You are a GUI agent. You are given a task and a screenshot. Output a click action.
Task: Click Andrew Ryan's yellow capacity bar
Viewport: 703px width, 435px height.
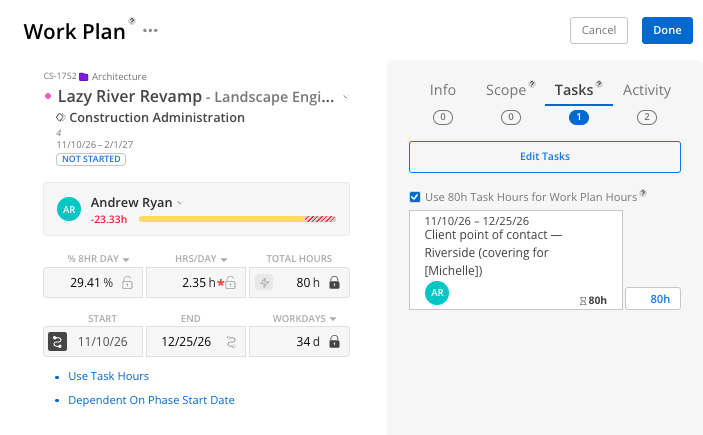[x=222, y=219]
